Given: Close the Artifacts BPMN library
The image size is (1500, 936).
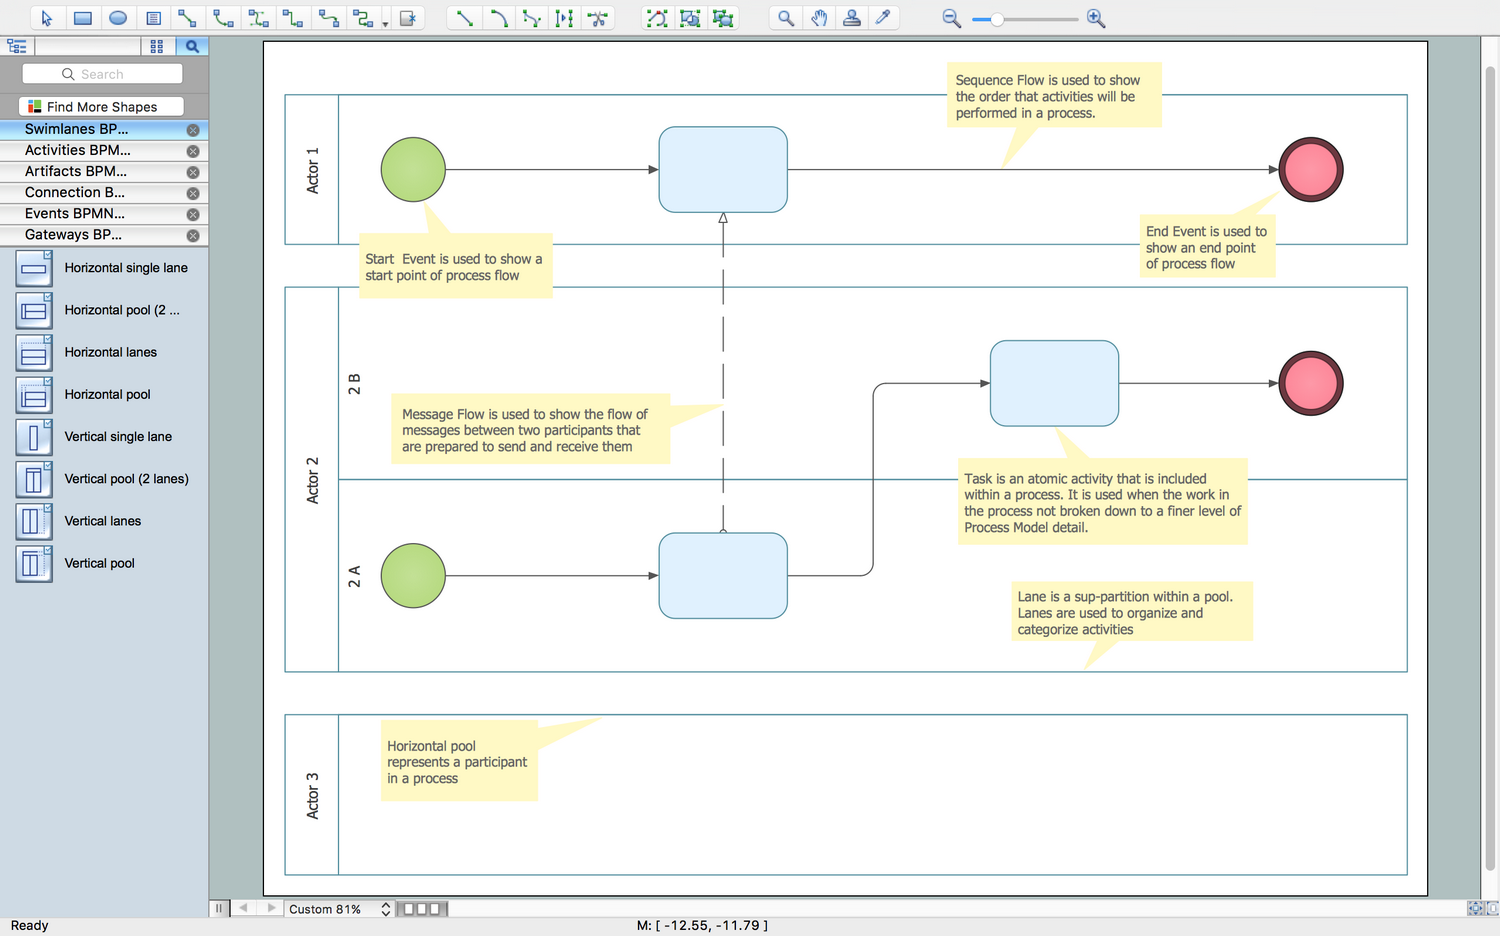Looking at the screenshot, I should [193, 172].
